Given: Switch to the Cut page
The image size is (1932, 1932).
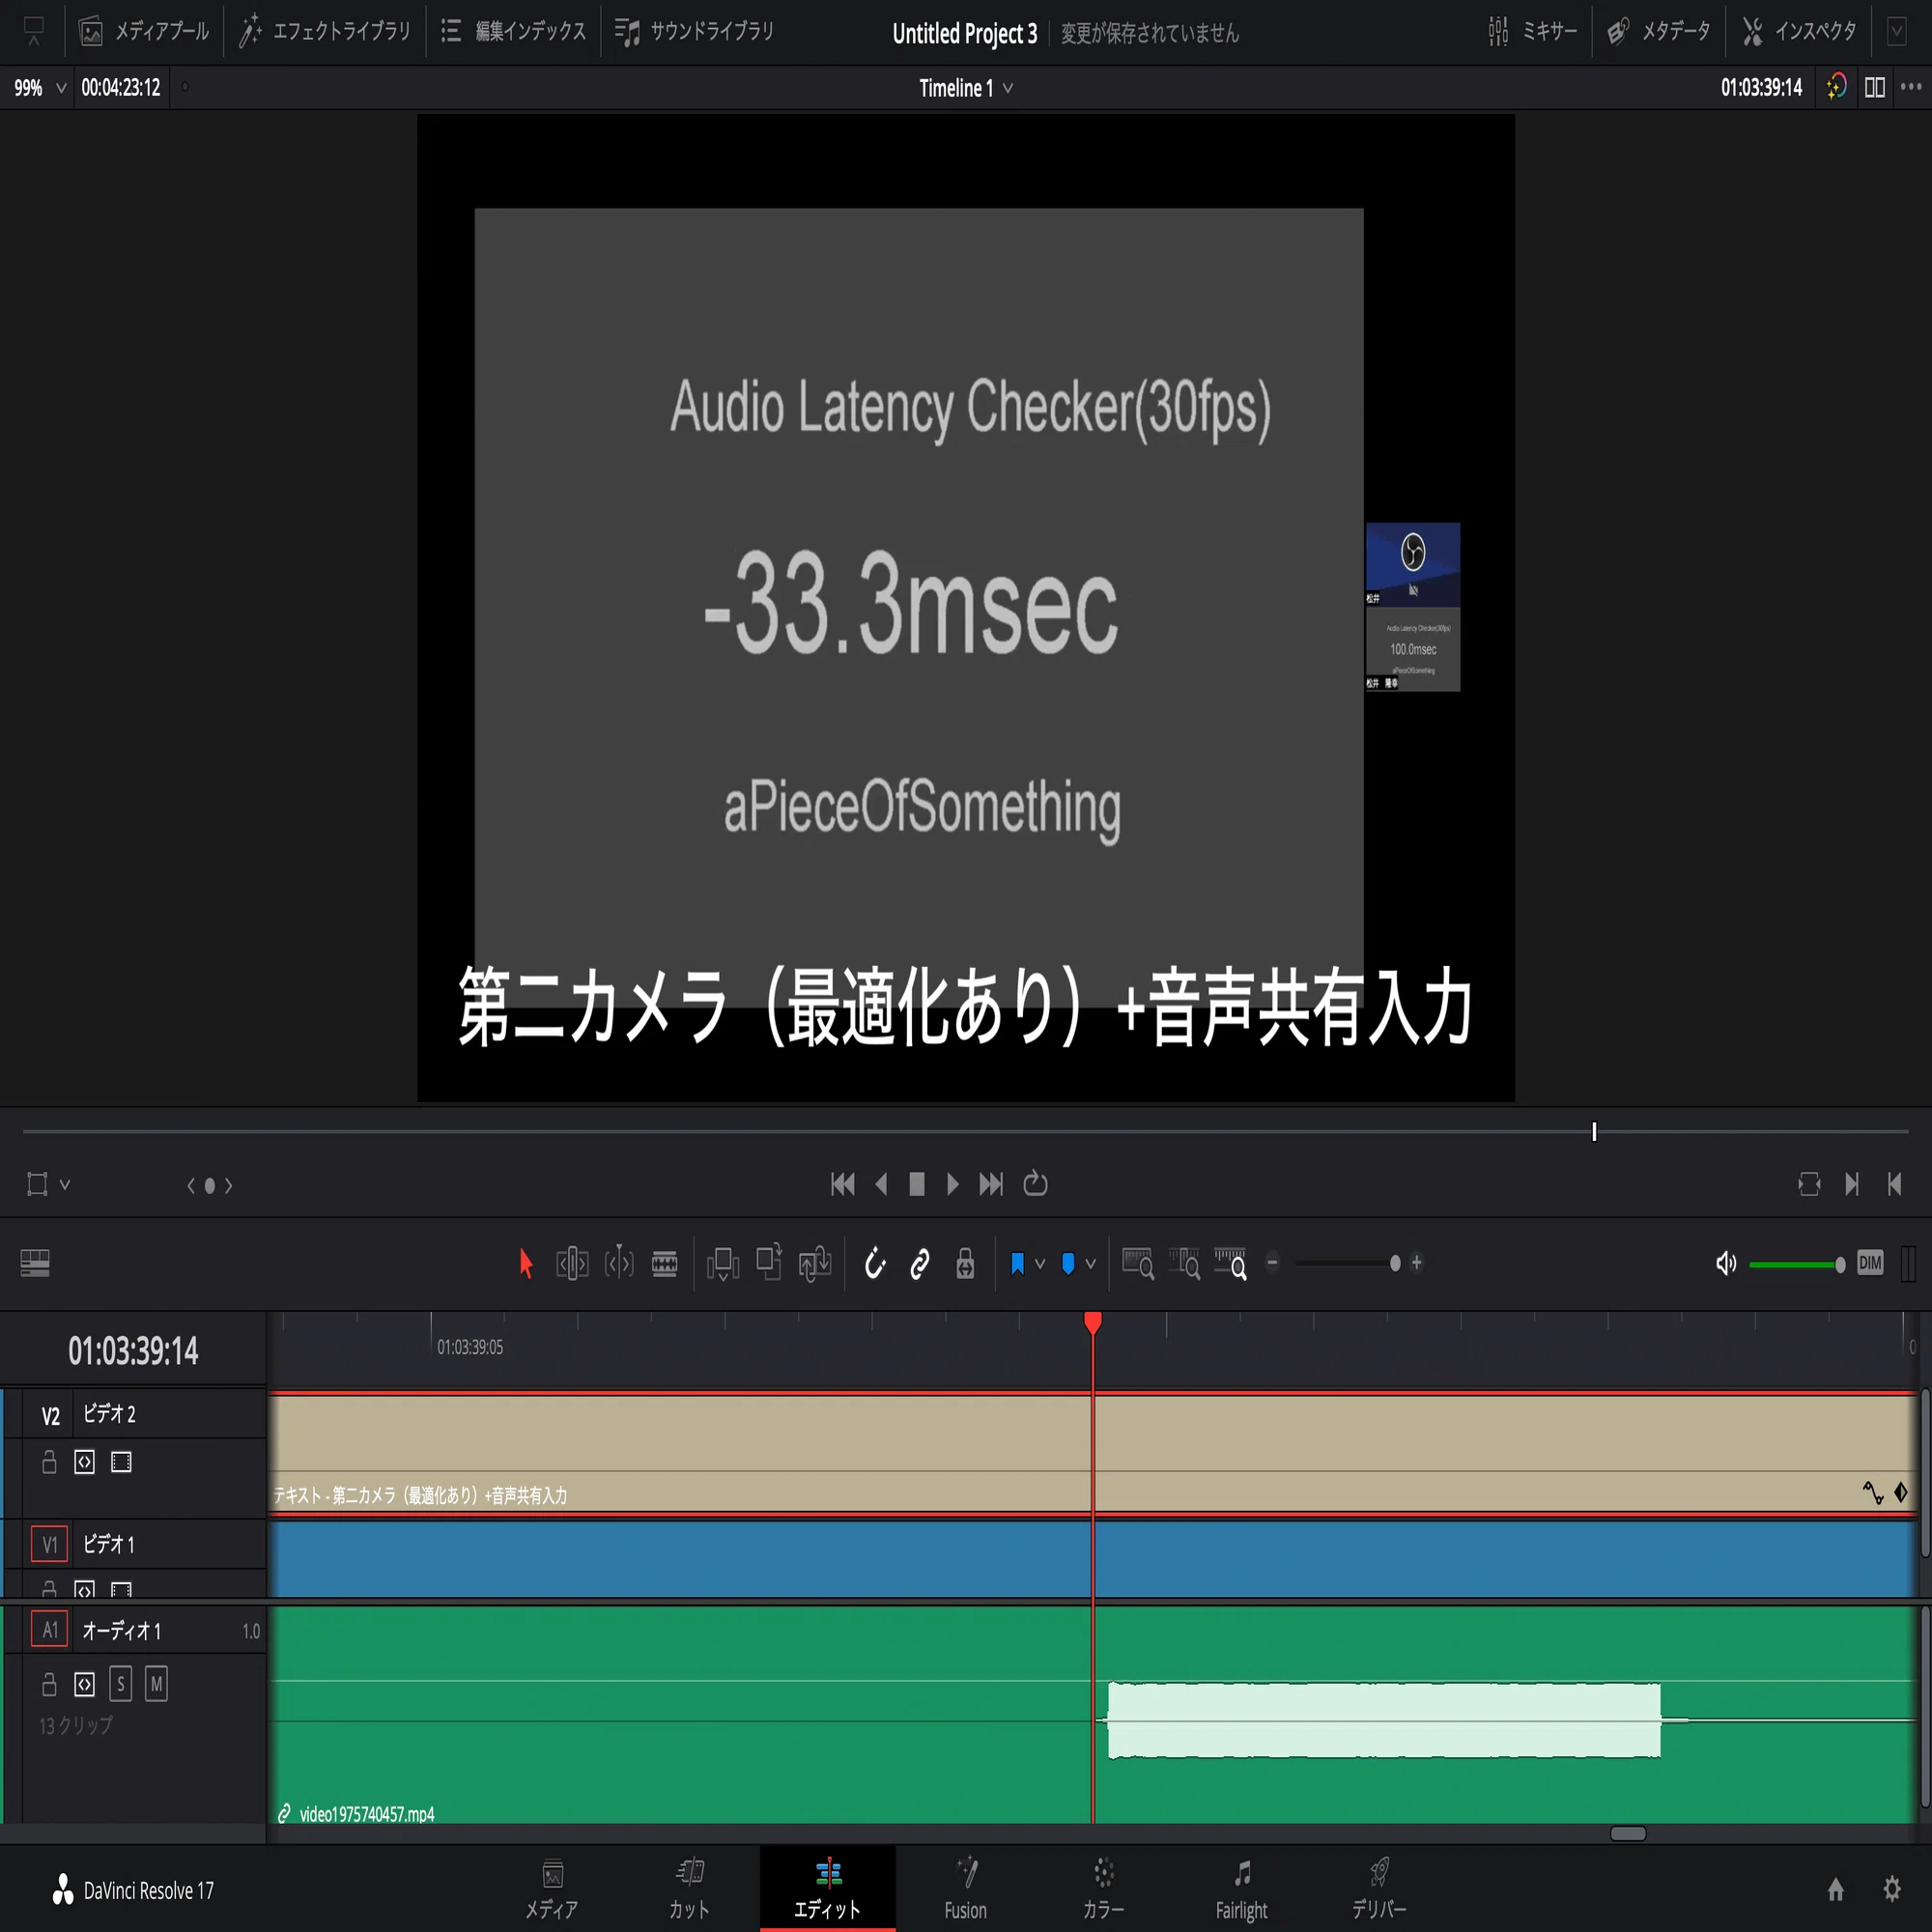Looking at the screenshot, I should [689, 1889].
